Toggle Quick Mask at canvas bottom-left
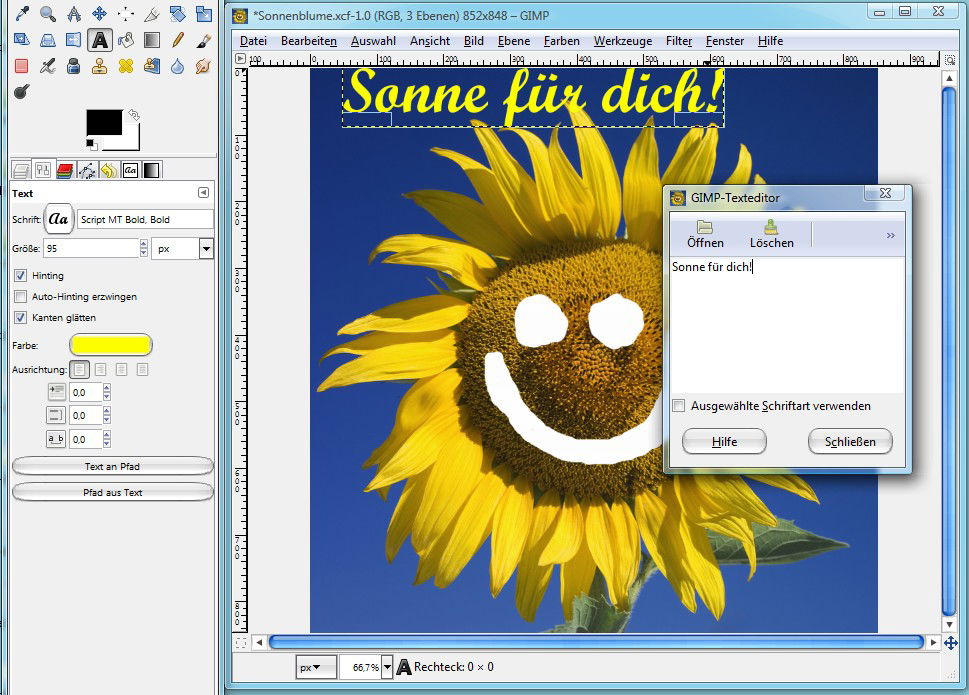 tap(241, 642)
